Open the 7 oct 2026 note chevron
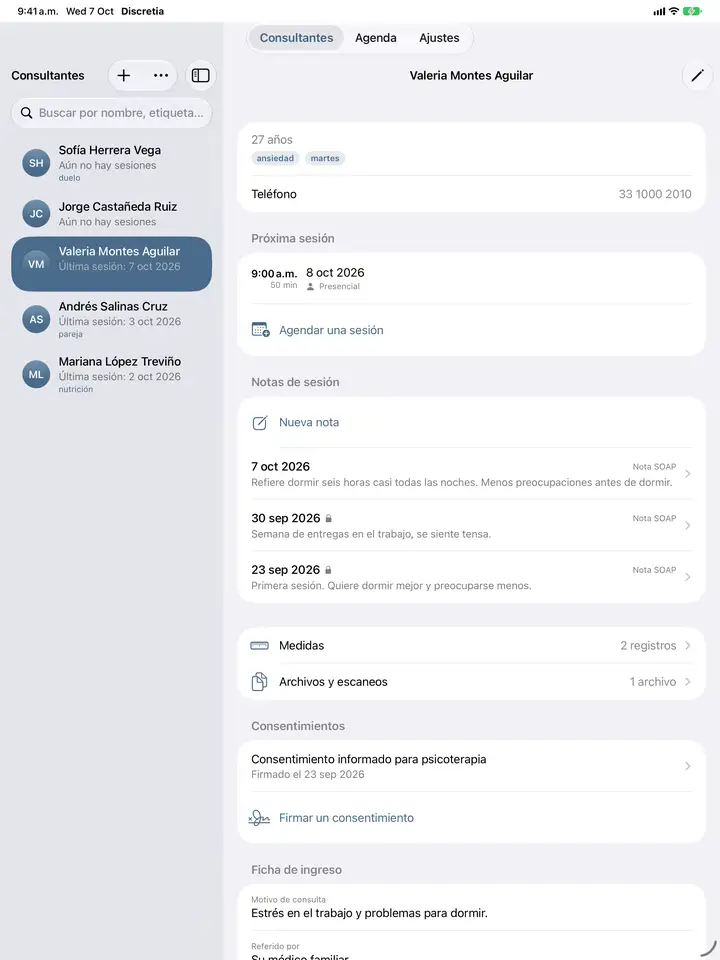 [688, 474]
